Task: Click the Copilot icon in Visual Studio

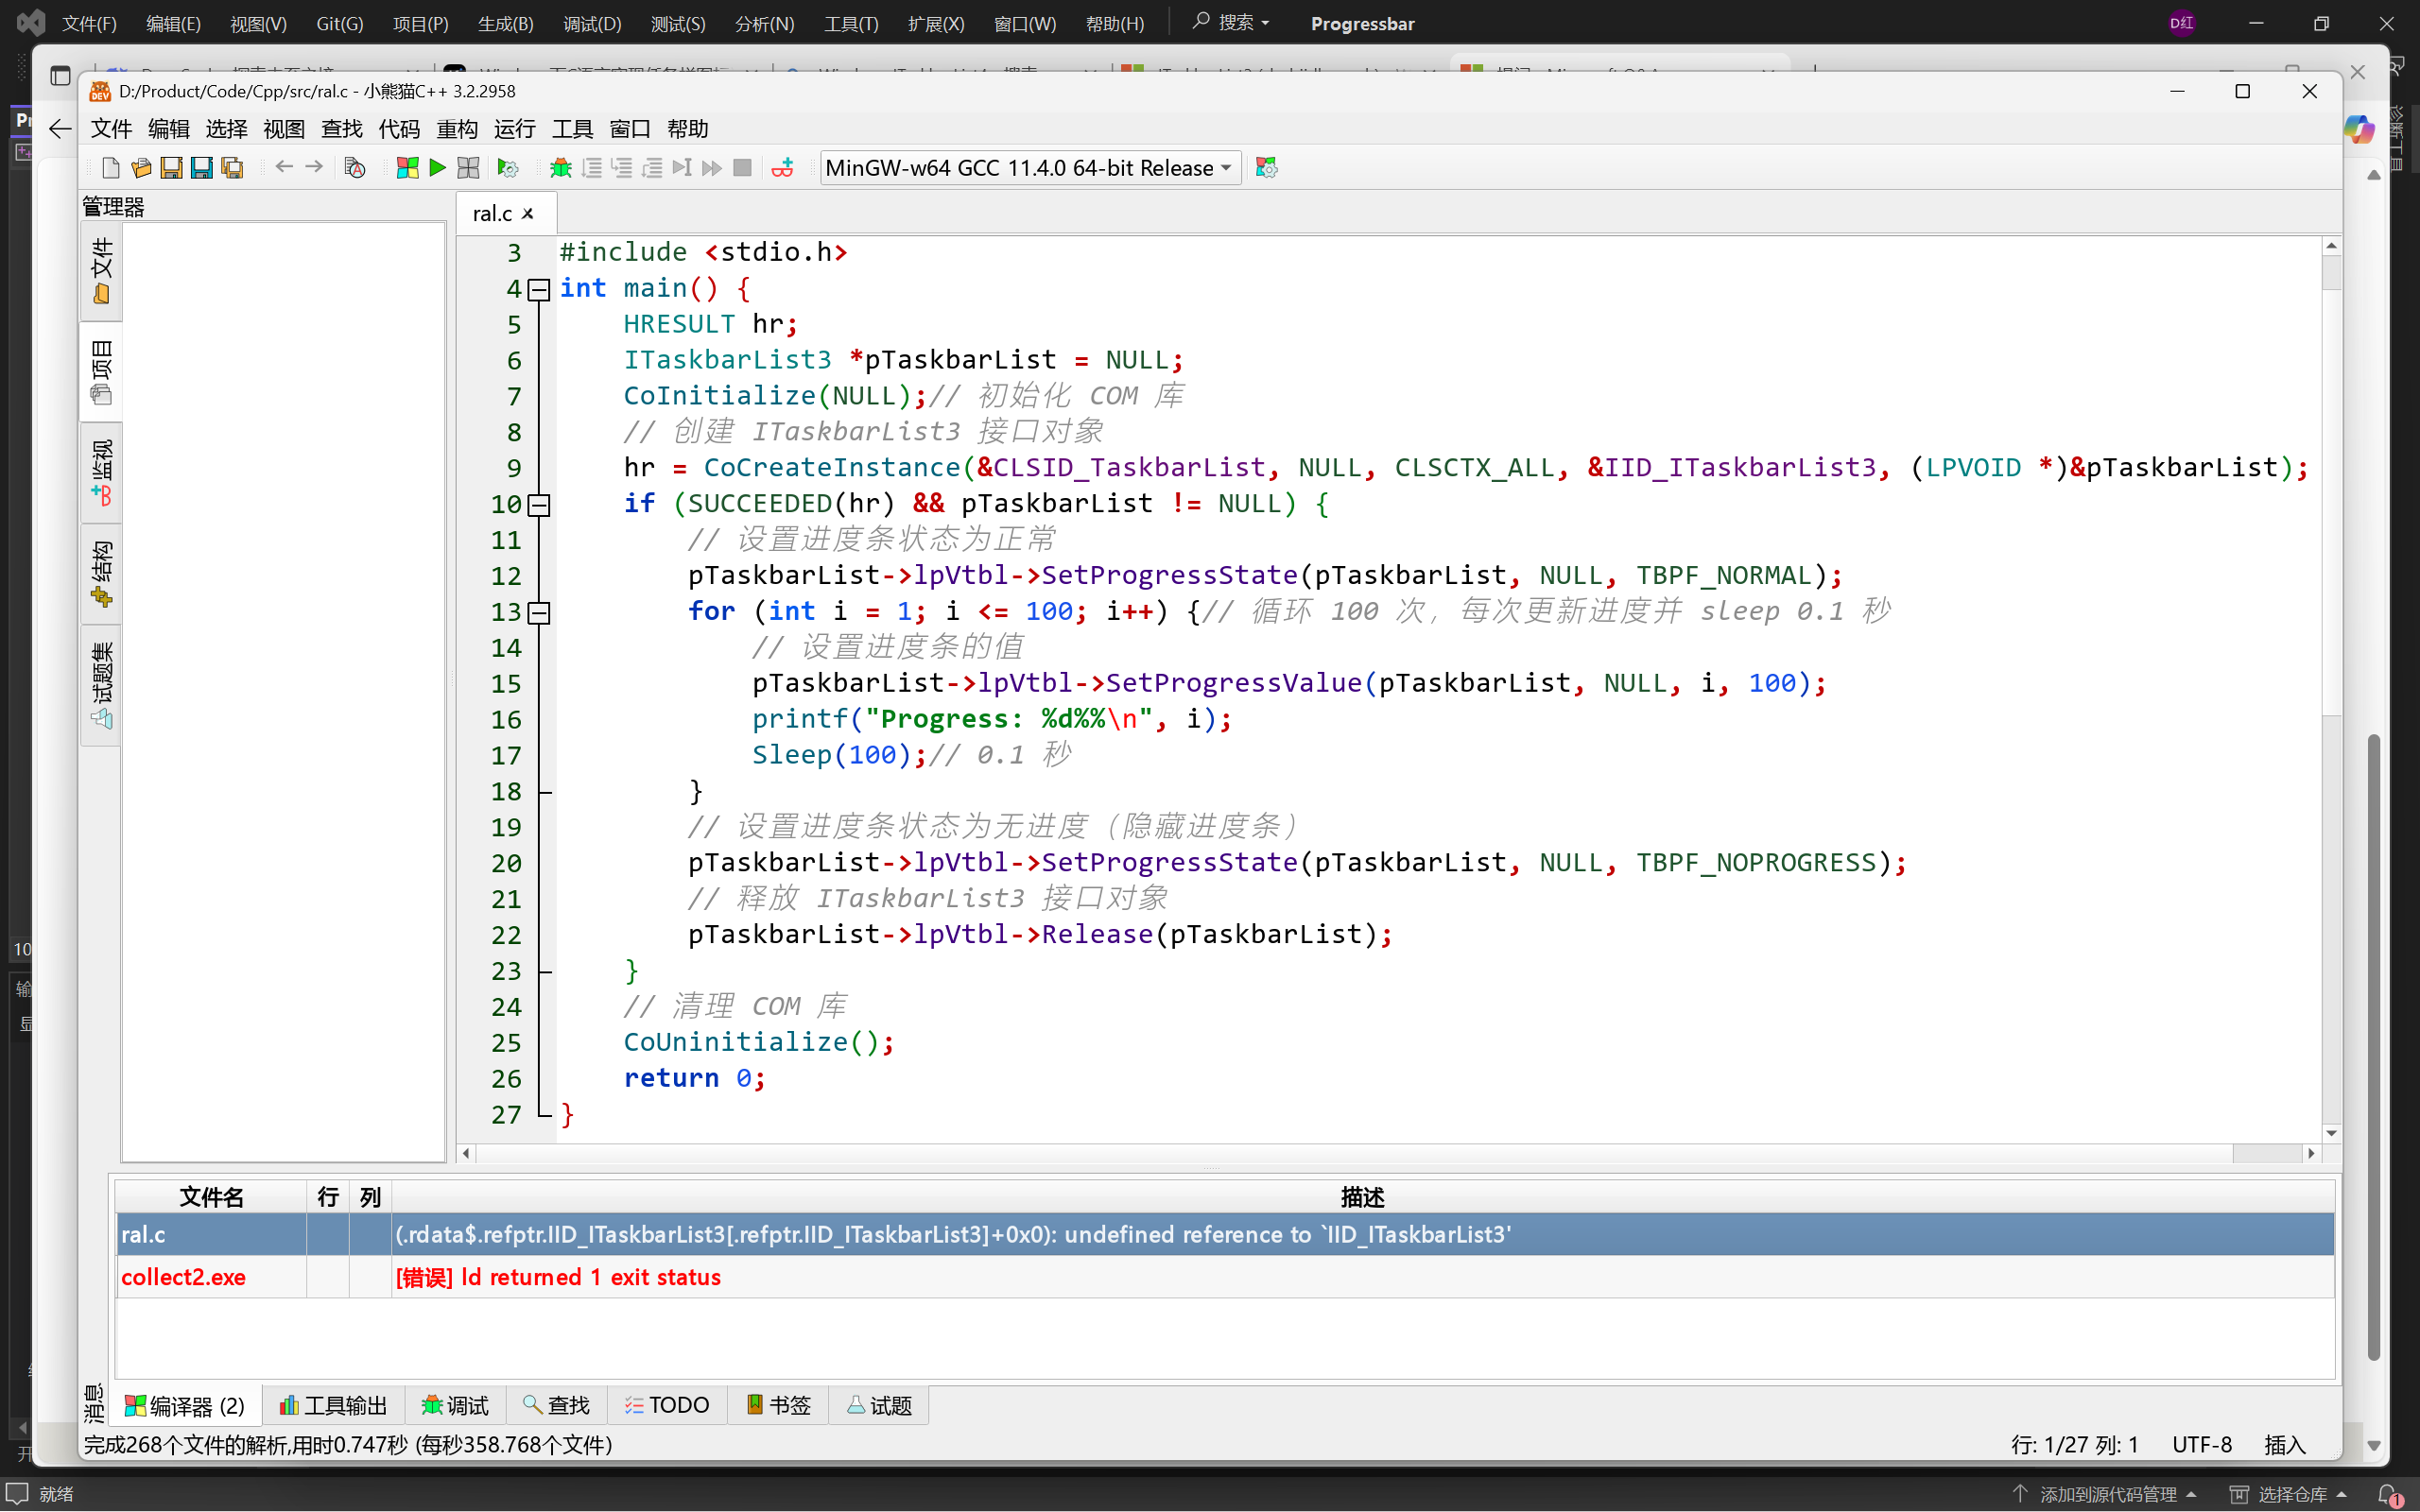Action: 2359,129
